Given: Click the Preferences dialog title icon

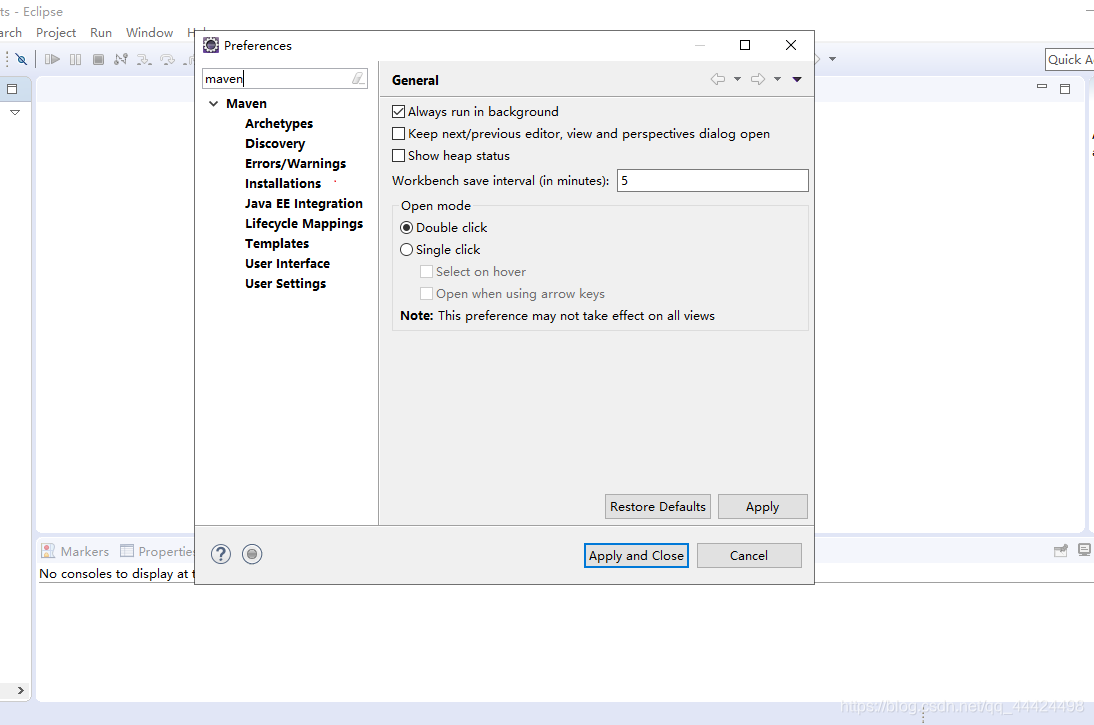Looking at the screenshot, I should [x=211, y=45].
